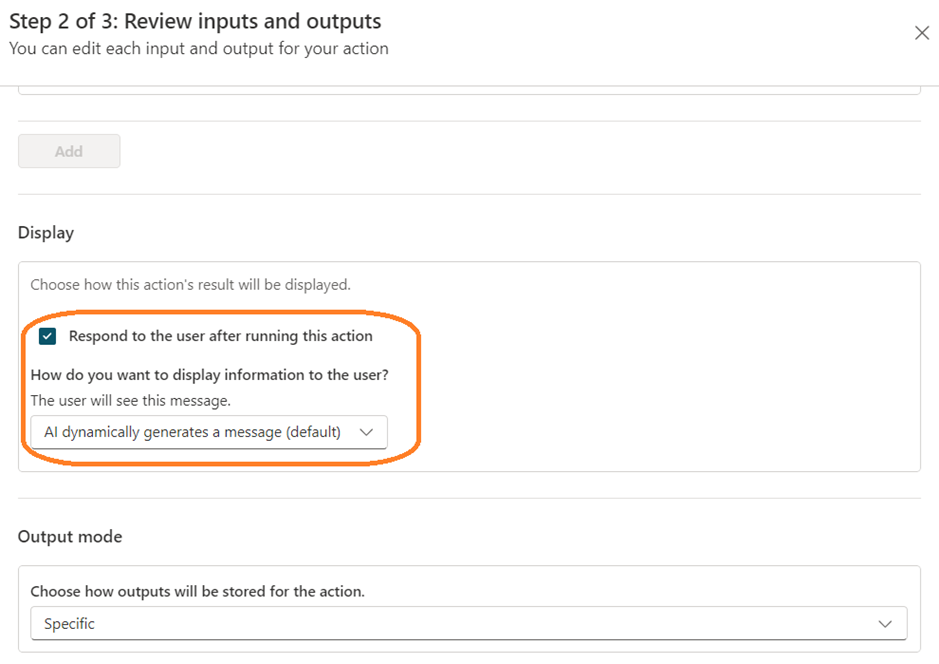The height and width of the screenshot is (664, 939).
Task: Close the Review inputs and outputs dialog
Action: (x=921, y=33)
